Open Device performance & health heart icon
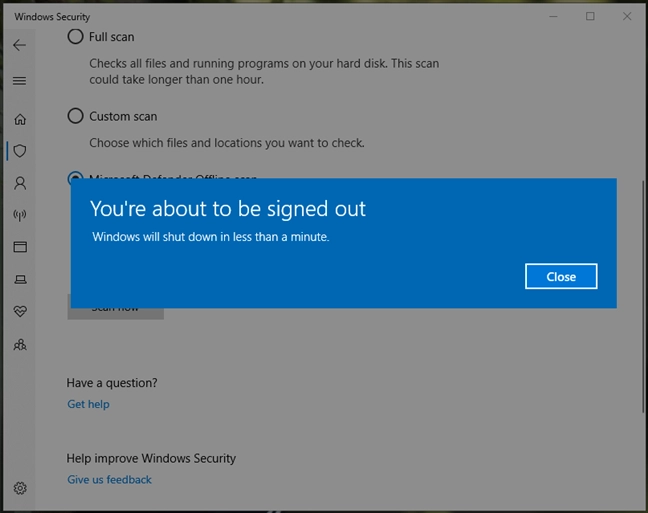This screenshot has width=648, height=513. (x=20, y=311)
